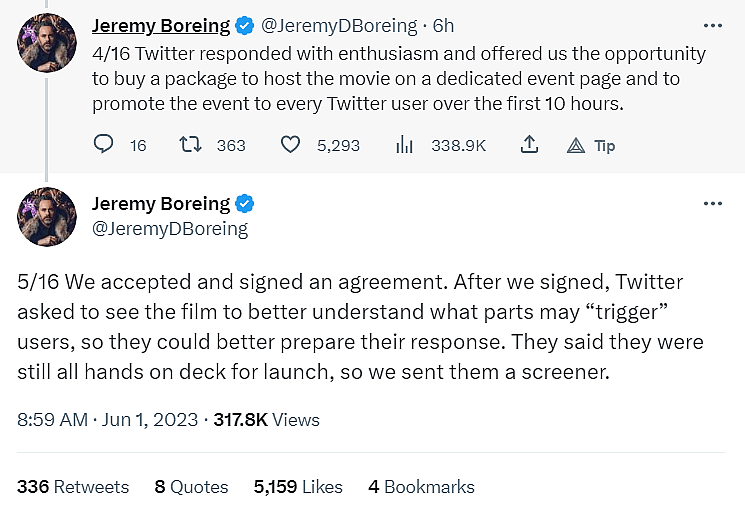The height and width of the screenshot is (516, 745).
Task: Like the 4/16 tweet with heart icon
Action: 290,145
